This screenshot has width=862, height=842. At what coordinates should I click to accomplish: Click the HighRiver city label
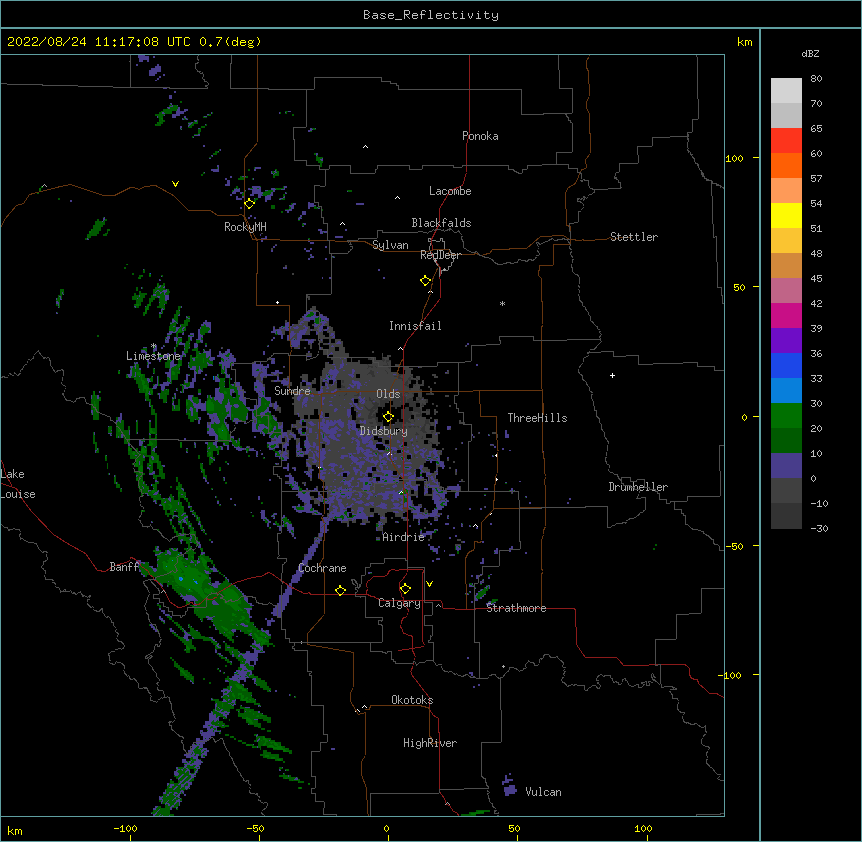(430, 743)
